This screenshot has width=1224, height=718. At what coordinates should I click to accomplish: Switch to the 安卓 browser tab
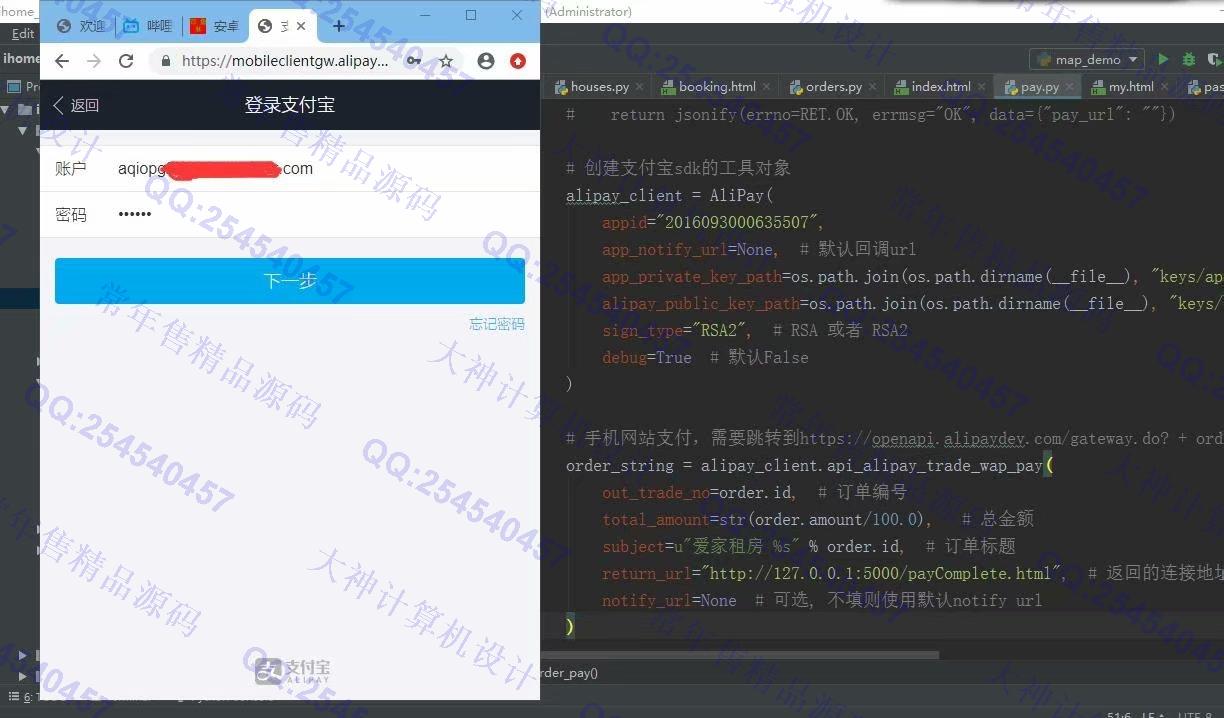pos(214,26)
